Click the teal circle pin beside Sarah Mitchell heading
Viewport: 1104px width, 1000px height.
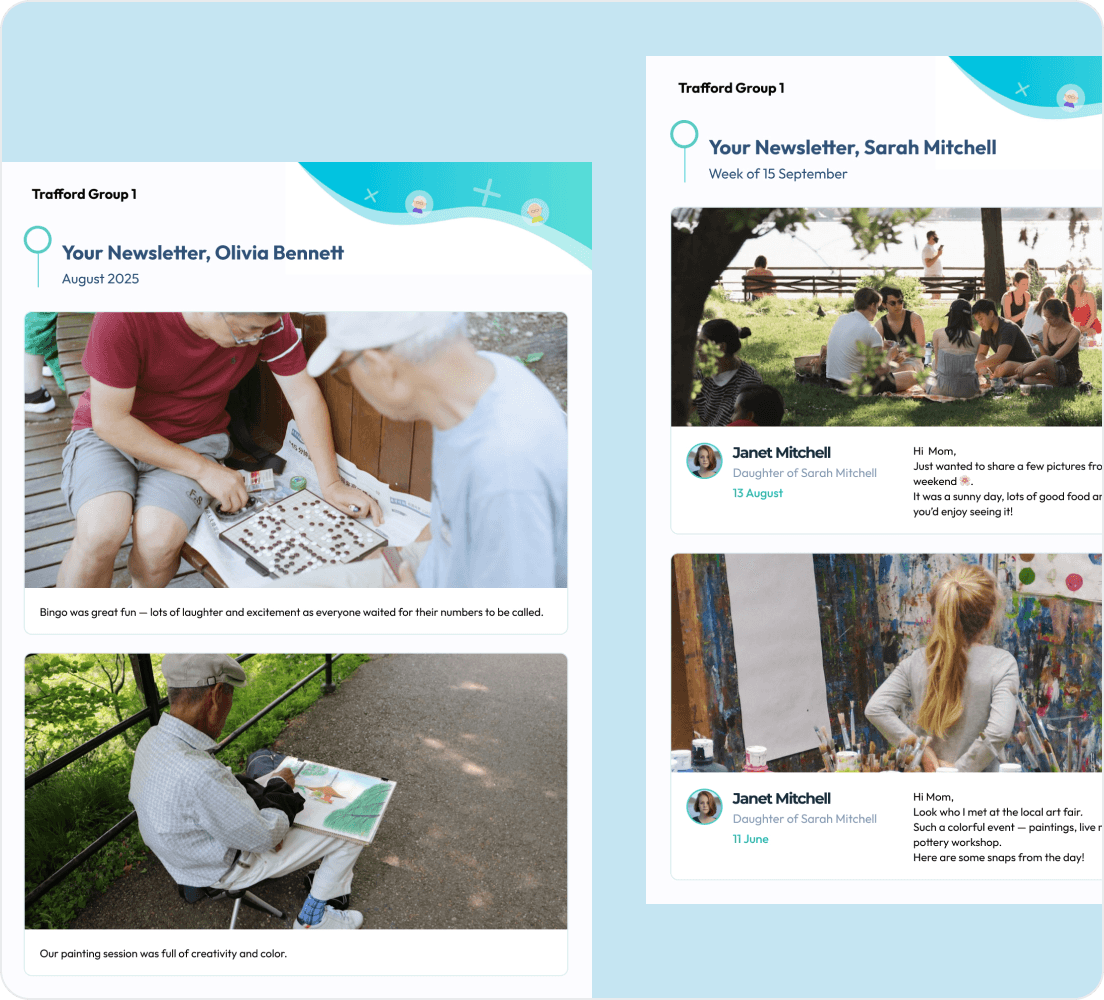point(684,134)
